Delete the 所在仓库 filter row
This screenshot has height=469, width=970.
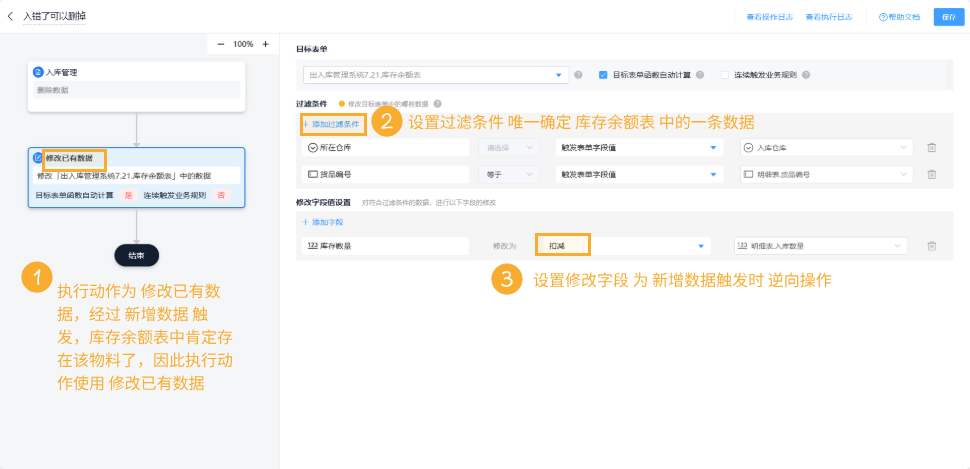point(932,147)
